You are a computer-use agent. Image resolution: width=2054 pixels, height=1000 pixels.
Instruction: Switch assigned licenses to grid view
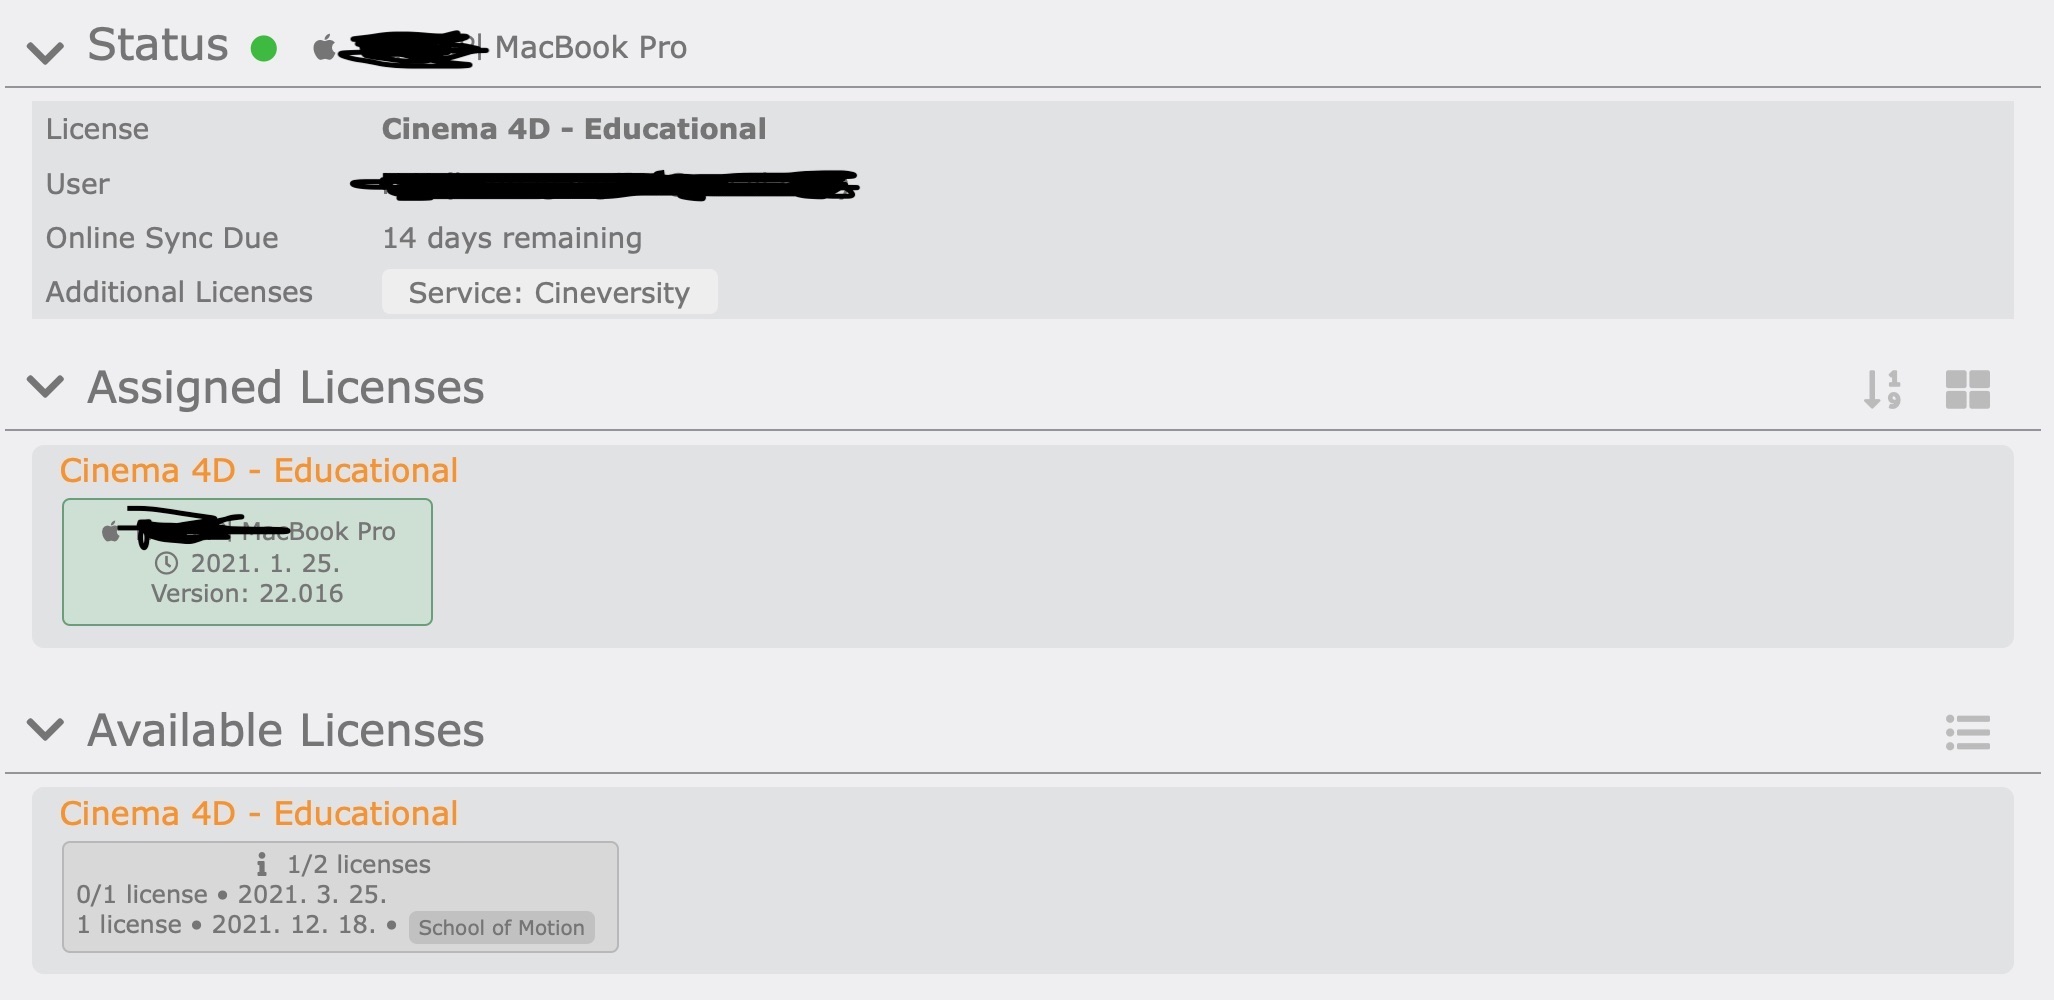(1967, 389)
